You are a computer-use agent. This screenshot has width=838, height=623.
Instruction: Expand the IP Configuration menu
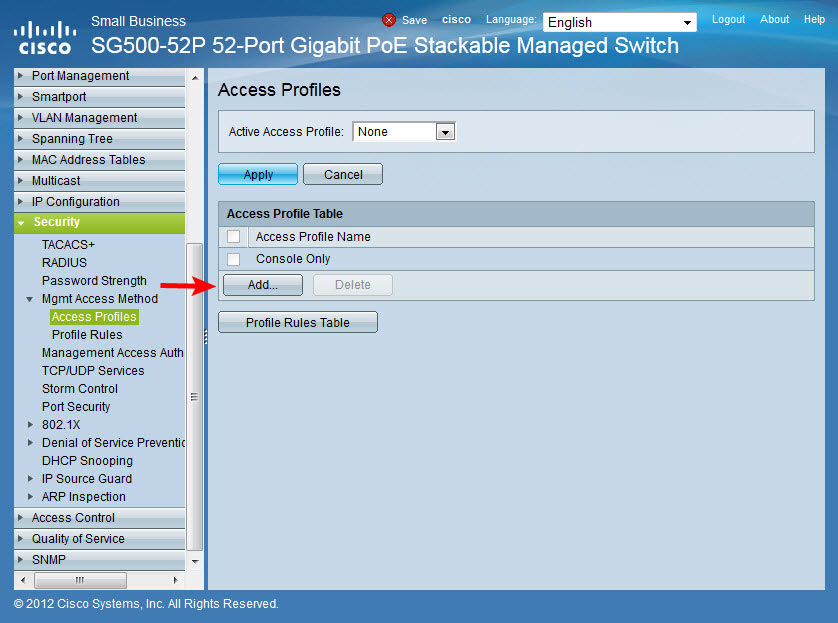[x=99, y=202]
